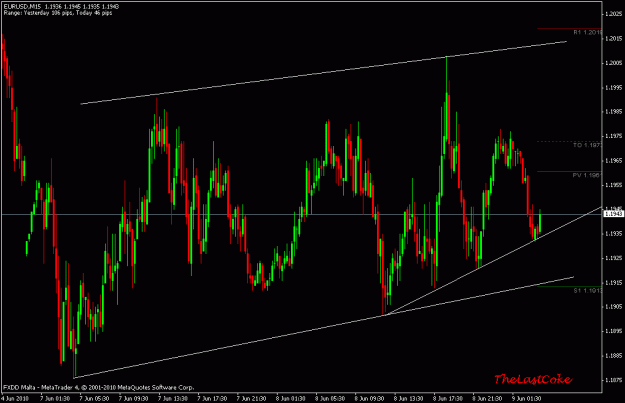Select the magenta PV horizontal line
This screenshot has width=625, height=403.
tap(569, 171)
